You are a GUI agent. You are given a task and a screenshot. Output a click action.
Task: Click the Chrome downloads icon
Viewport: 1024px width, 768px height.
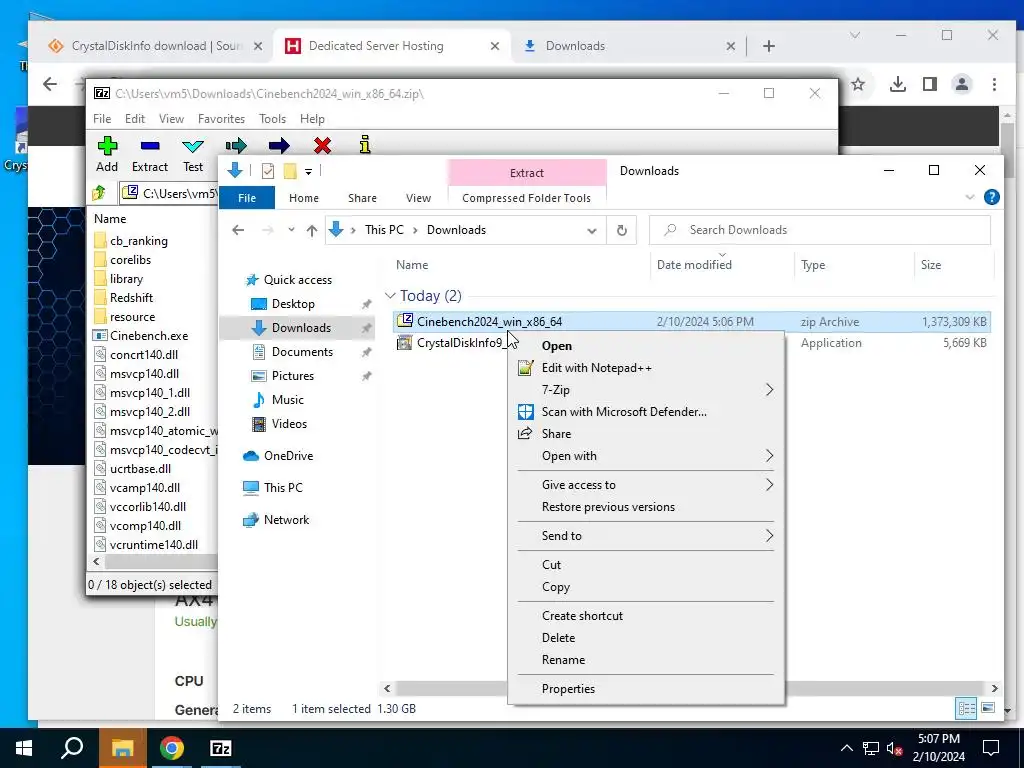point(898,84)
